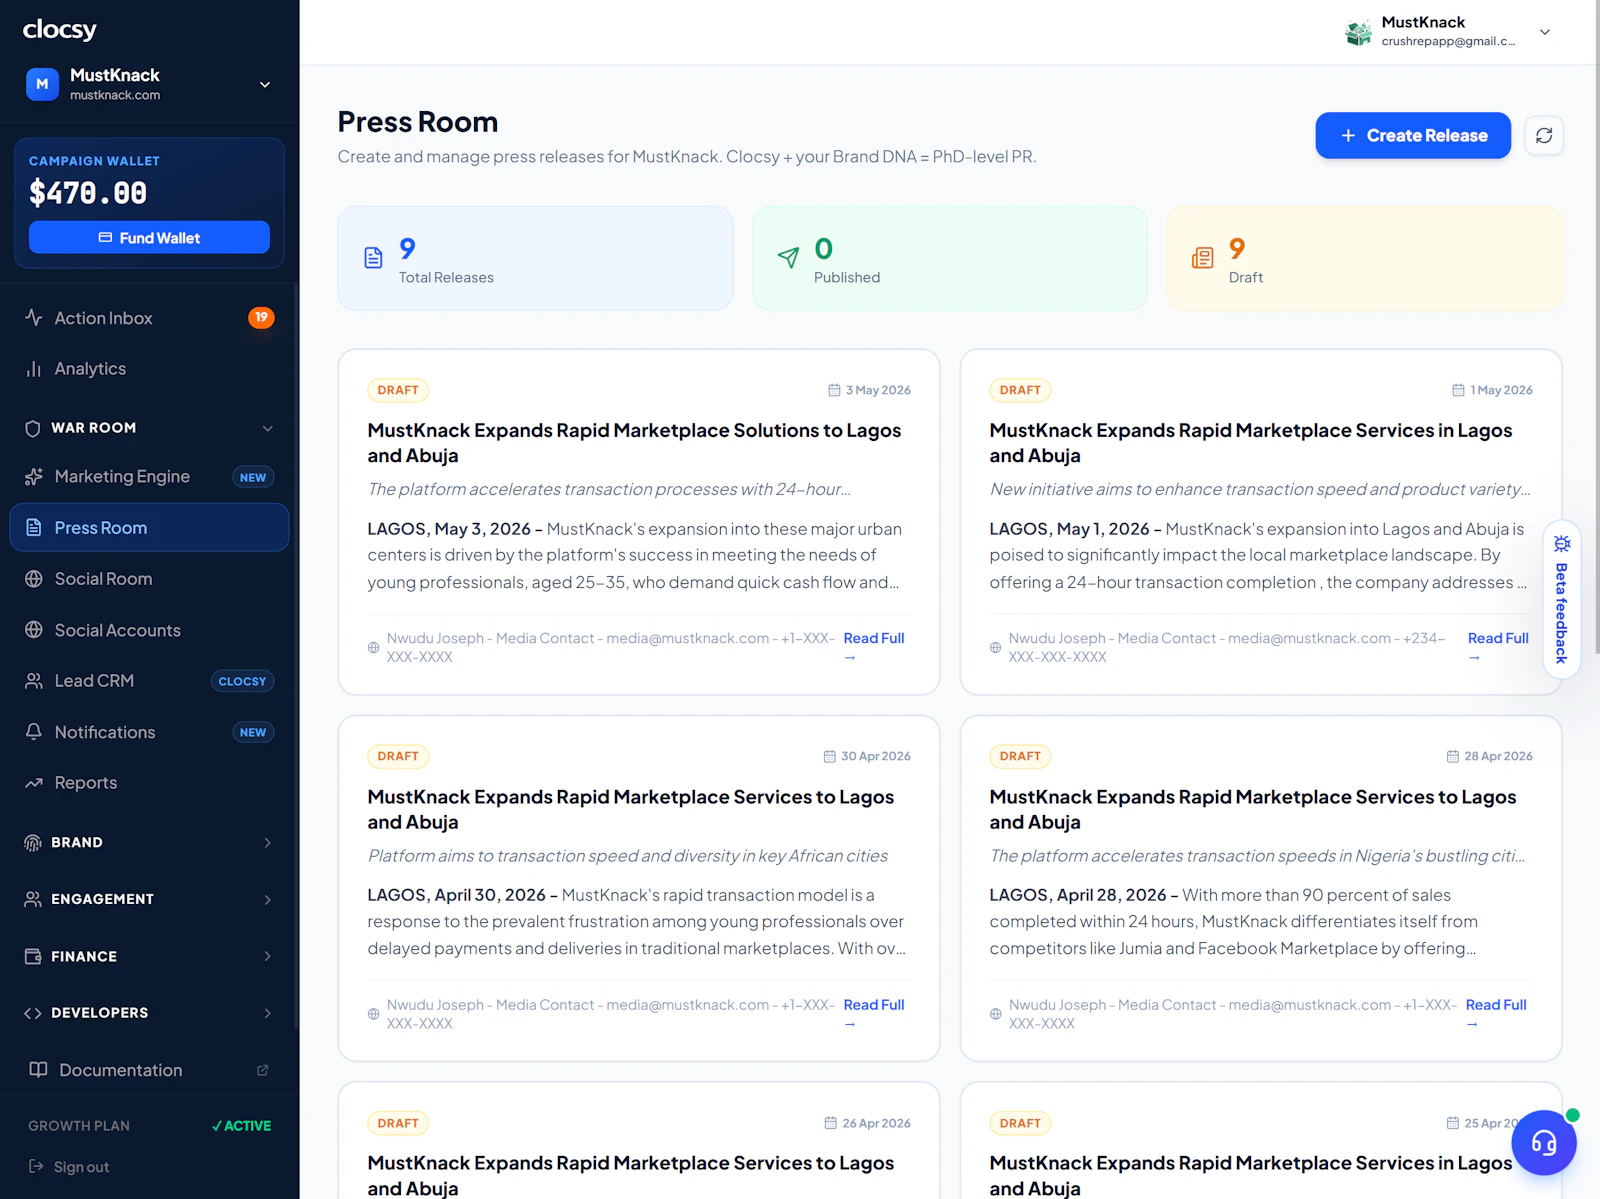Open the Beta feedback side tab
This screenshot has height=1199, width=1600.
1562,600
